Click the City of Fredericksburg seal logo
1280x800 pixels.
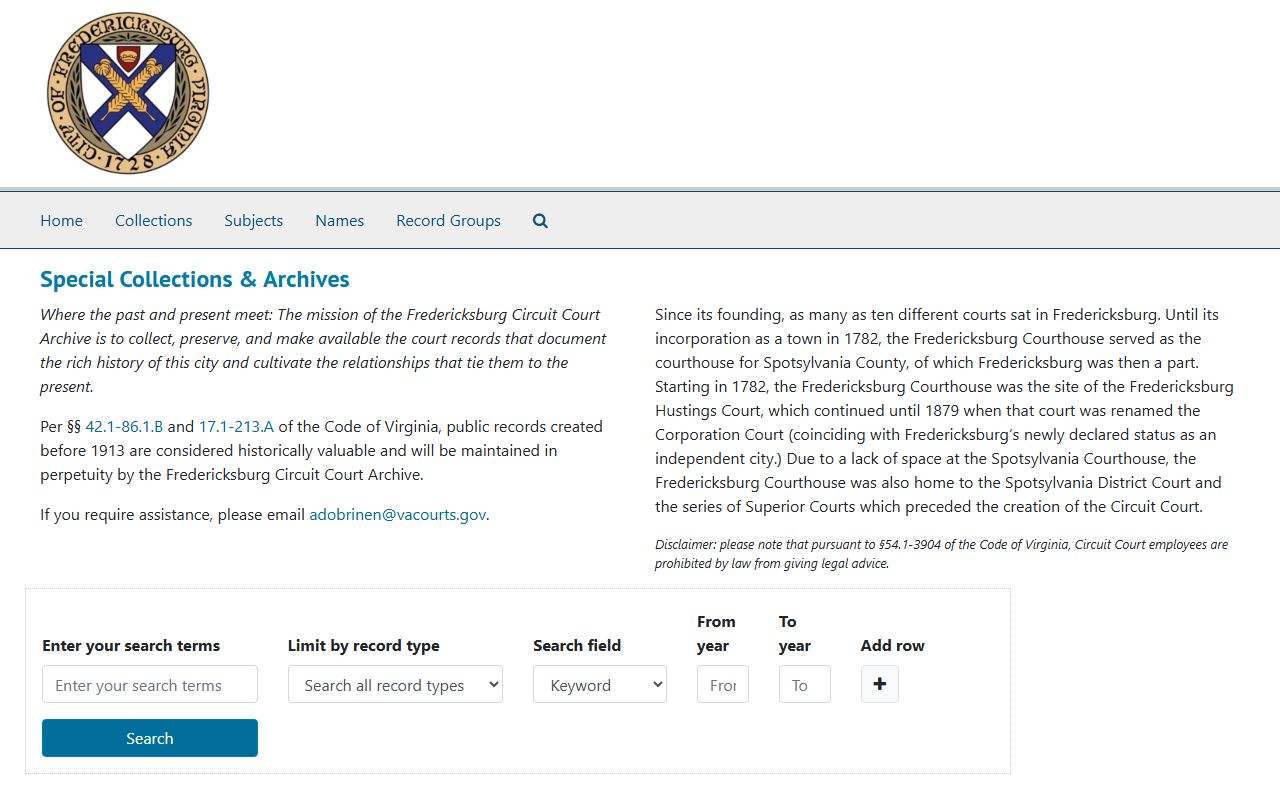click(x=128, y=93)
